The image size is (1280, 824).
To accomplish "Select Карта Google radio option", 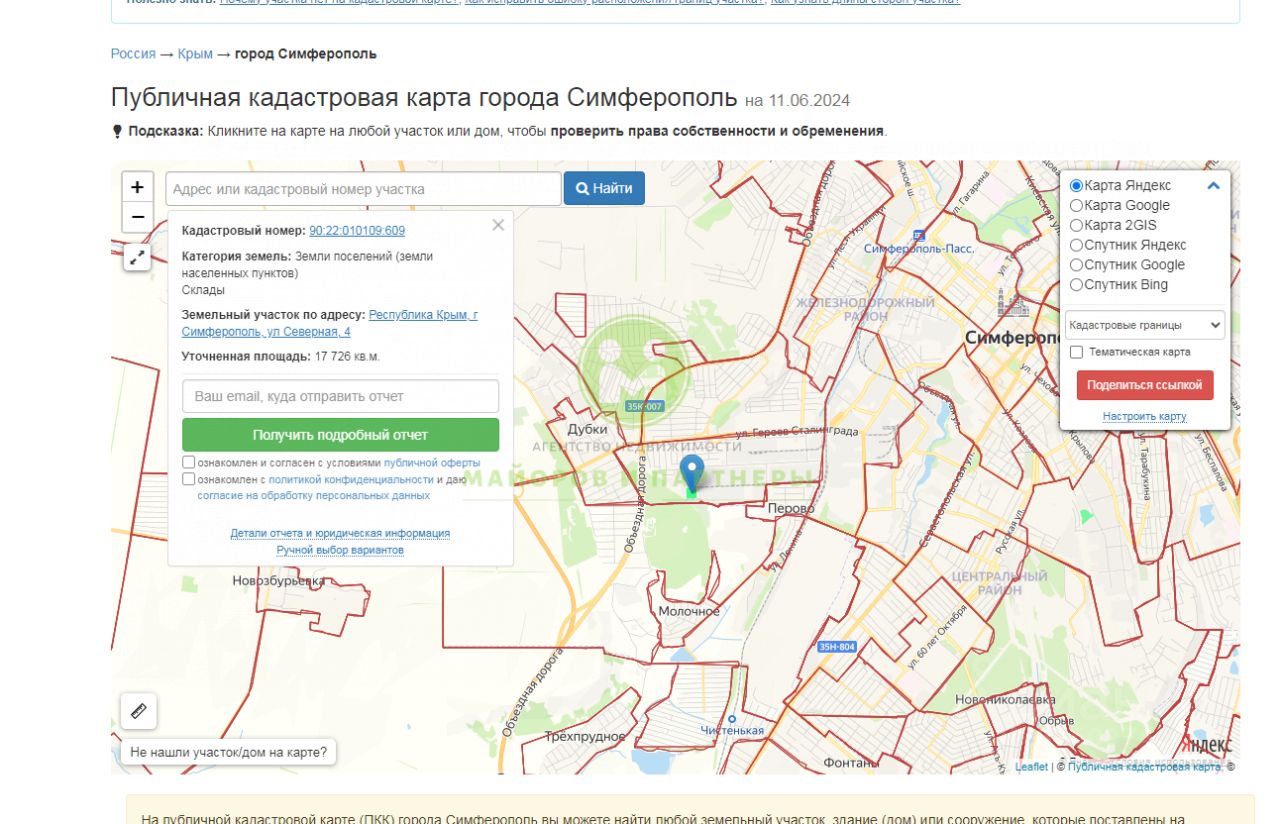I will click(x=1076, y=205).
